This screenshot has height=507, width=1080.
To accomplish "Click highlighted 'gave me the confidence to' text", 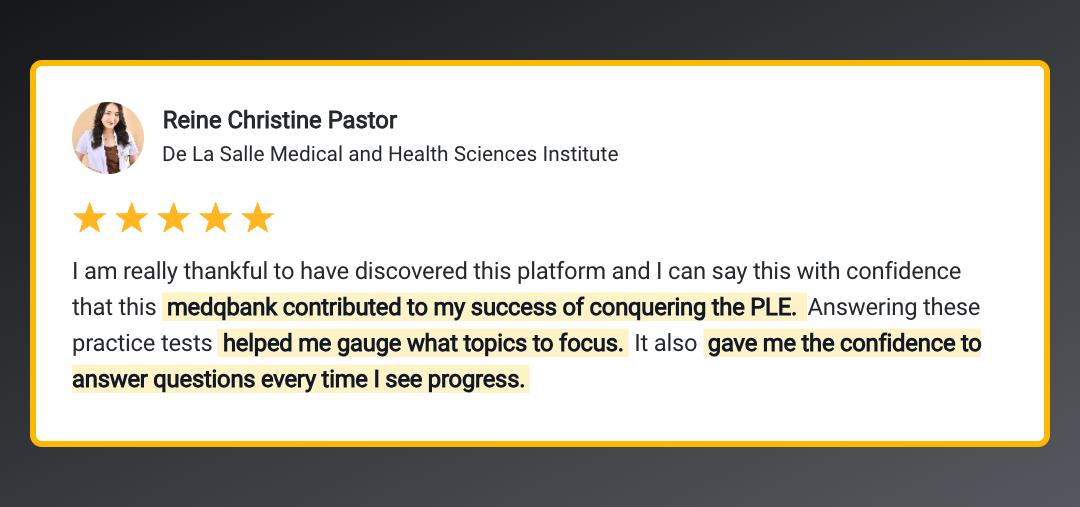I will pyautogui.click(x=844, y=343).
